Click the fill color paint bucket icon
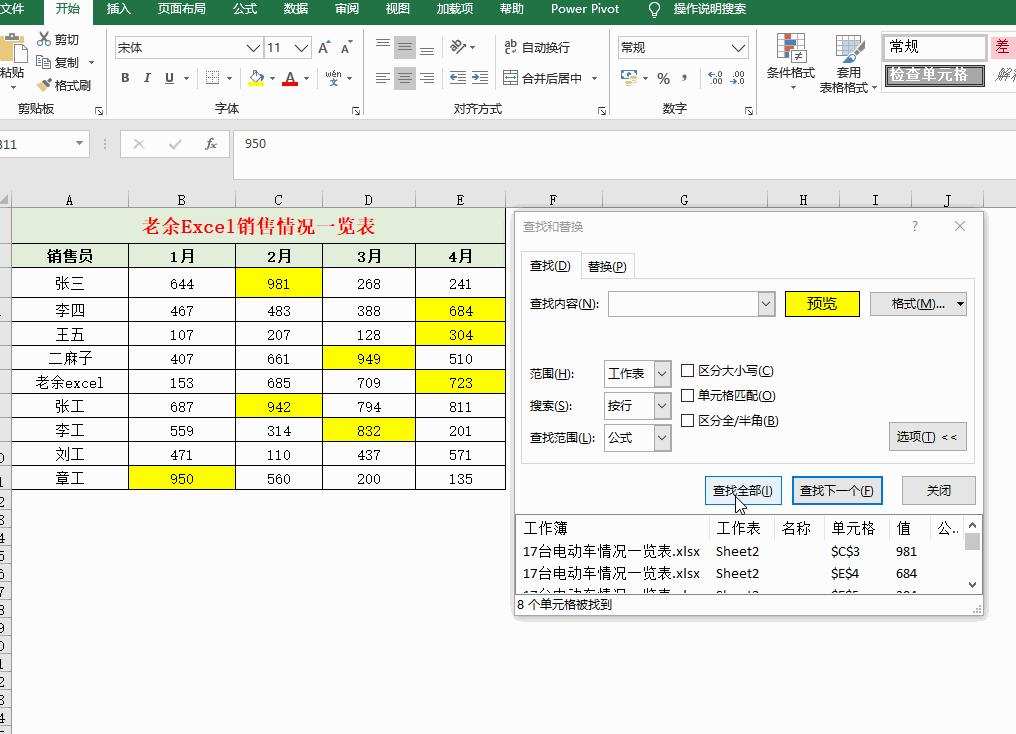 pyautogui.click(x=257, y=78)
